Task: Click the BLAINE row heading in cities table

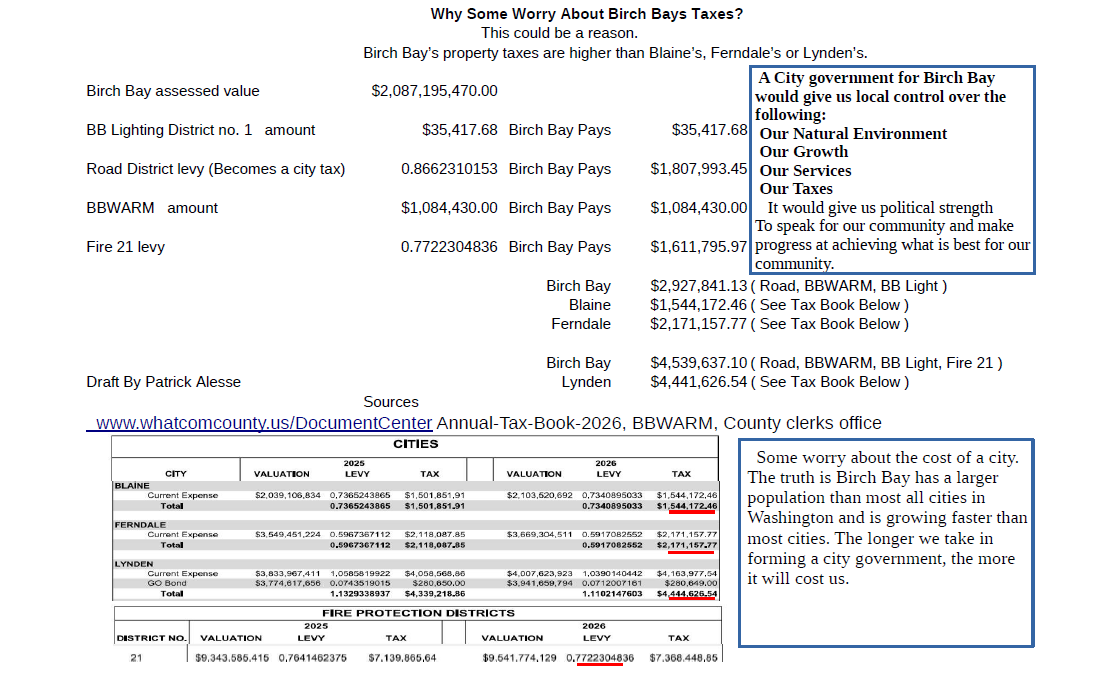Action: [x=132, y=486]
